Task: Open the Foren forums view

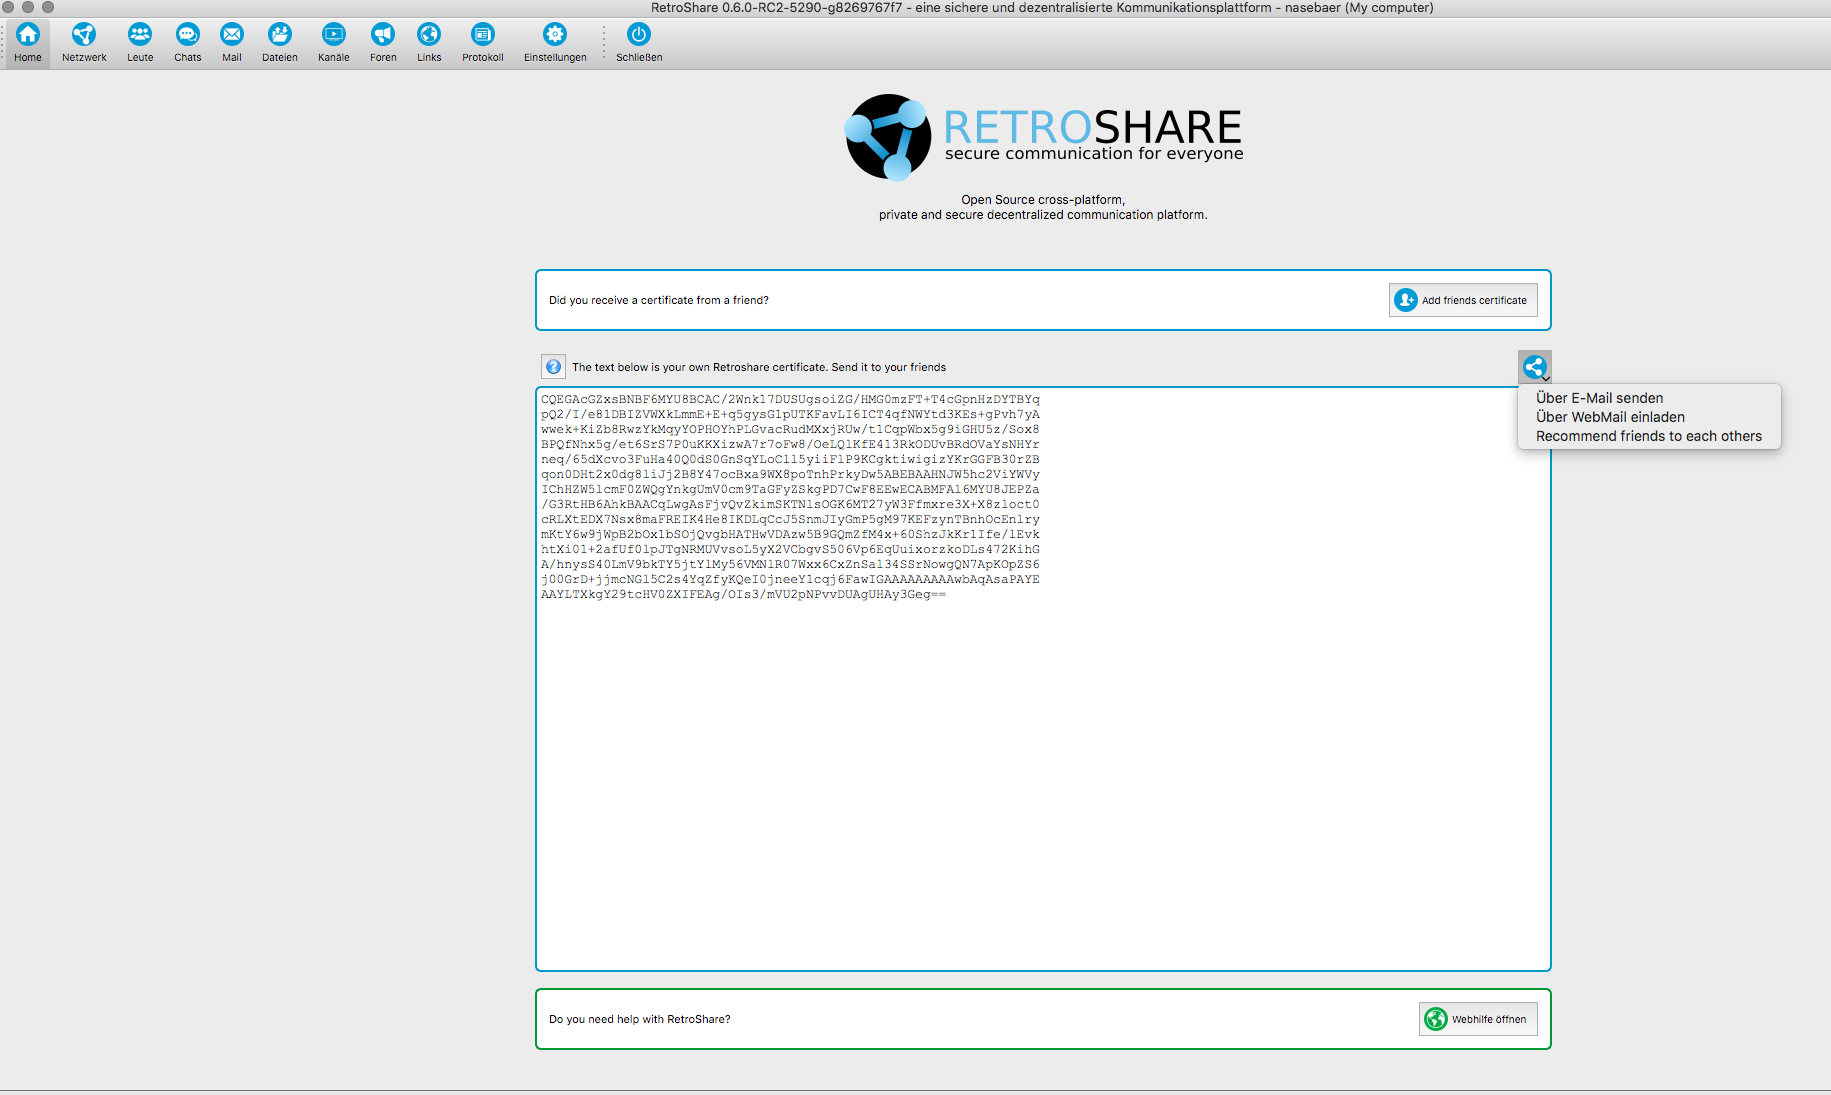Action: (x=383, y=35)
